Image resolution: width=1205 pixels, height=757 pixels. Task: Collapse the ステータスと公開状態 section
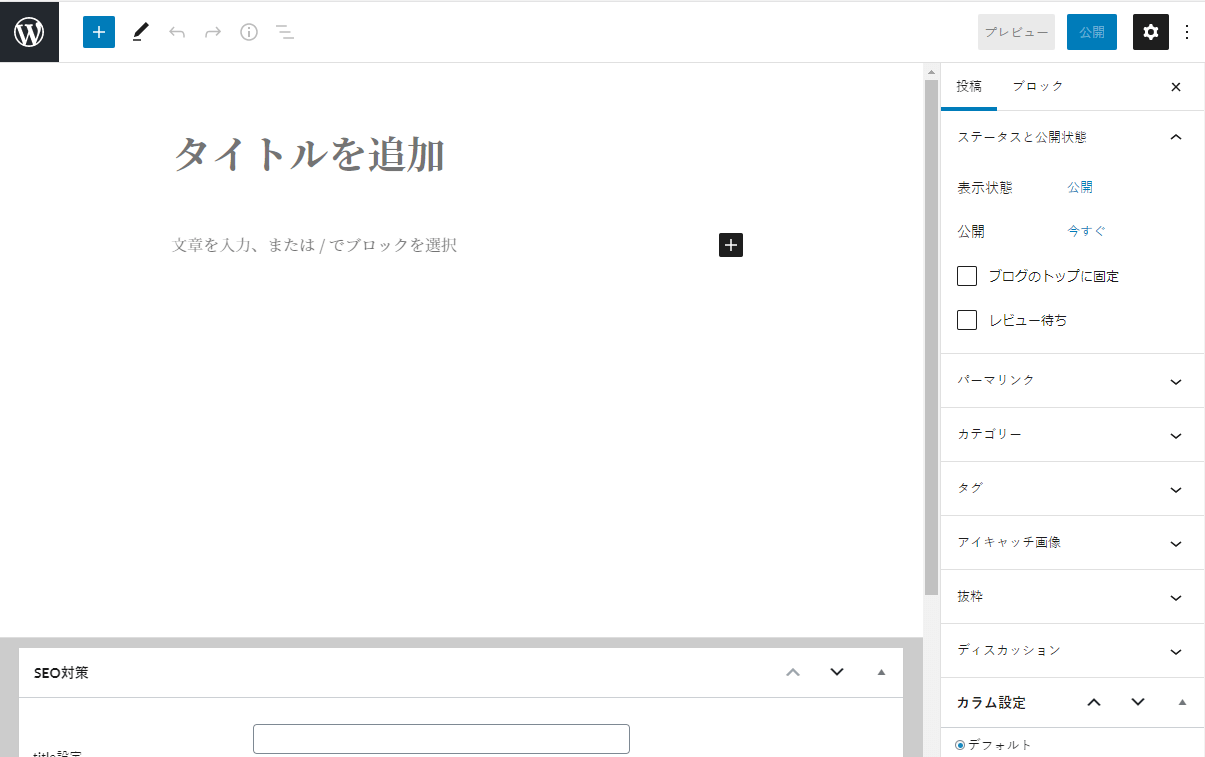click(x=1176, y=136)
